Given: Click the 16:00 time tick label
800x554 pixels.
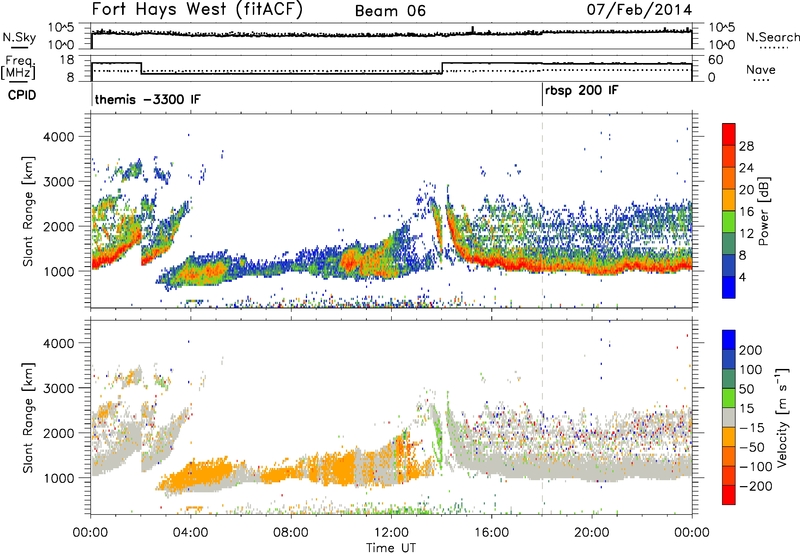Looking at the screenshot, I should (491, 533).
